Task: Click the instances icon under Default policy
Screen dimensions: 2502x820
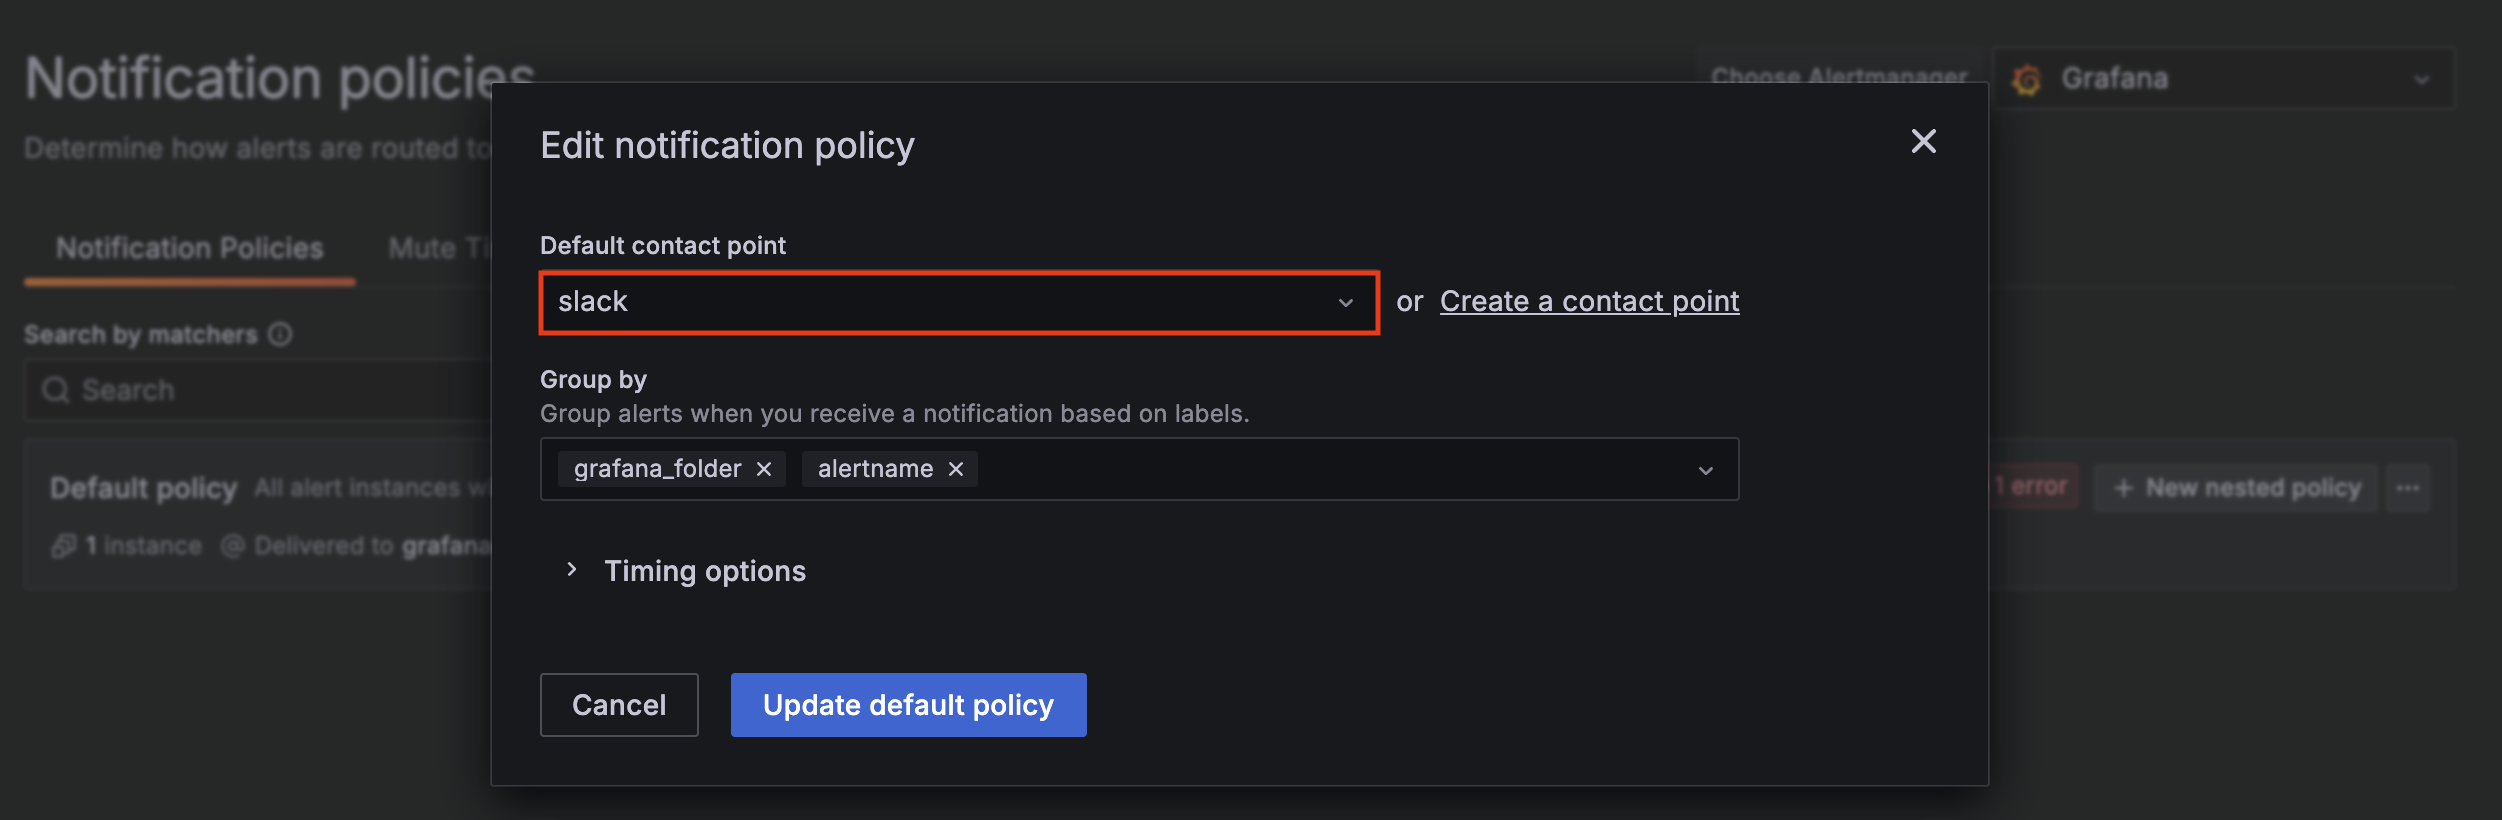Action: [x=64, y=546]
